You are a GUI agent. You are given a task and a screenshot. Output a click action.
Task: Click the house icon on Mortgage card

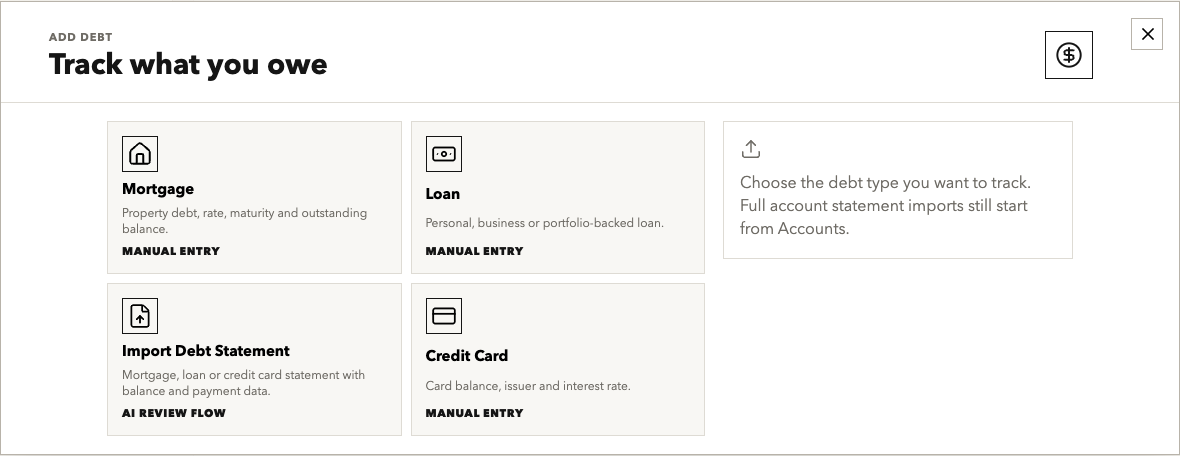[x=140, y=154]
